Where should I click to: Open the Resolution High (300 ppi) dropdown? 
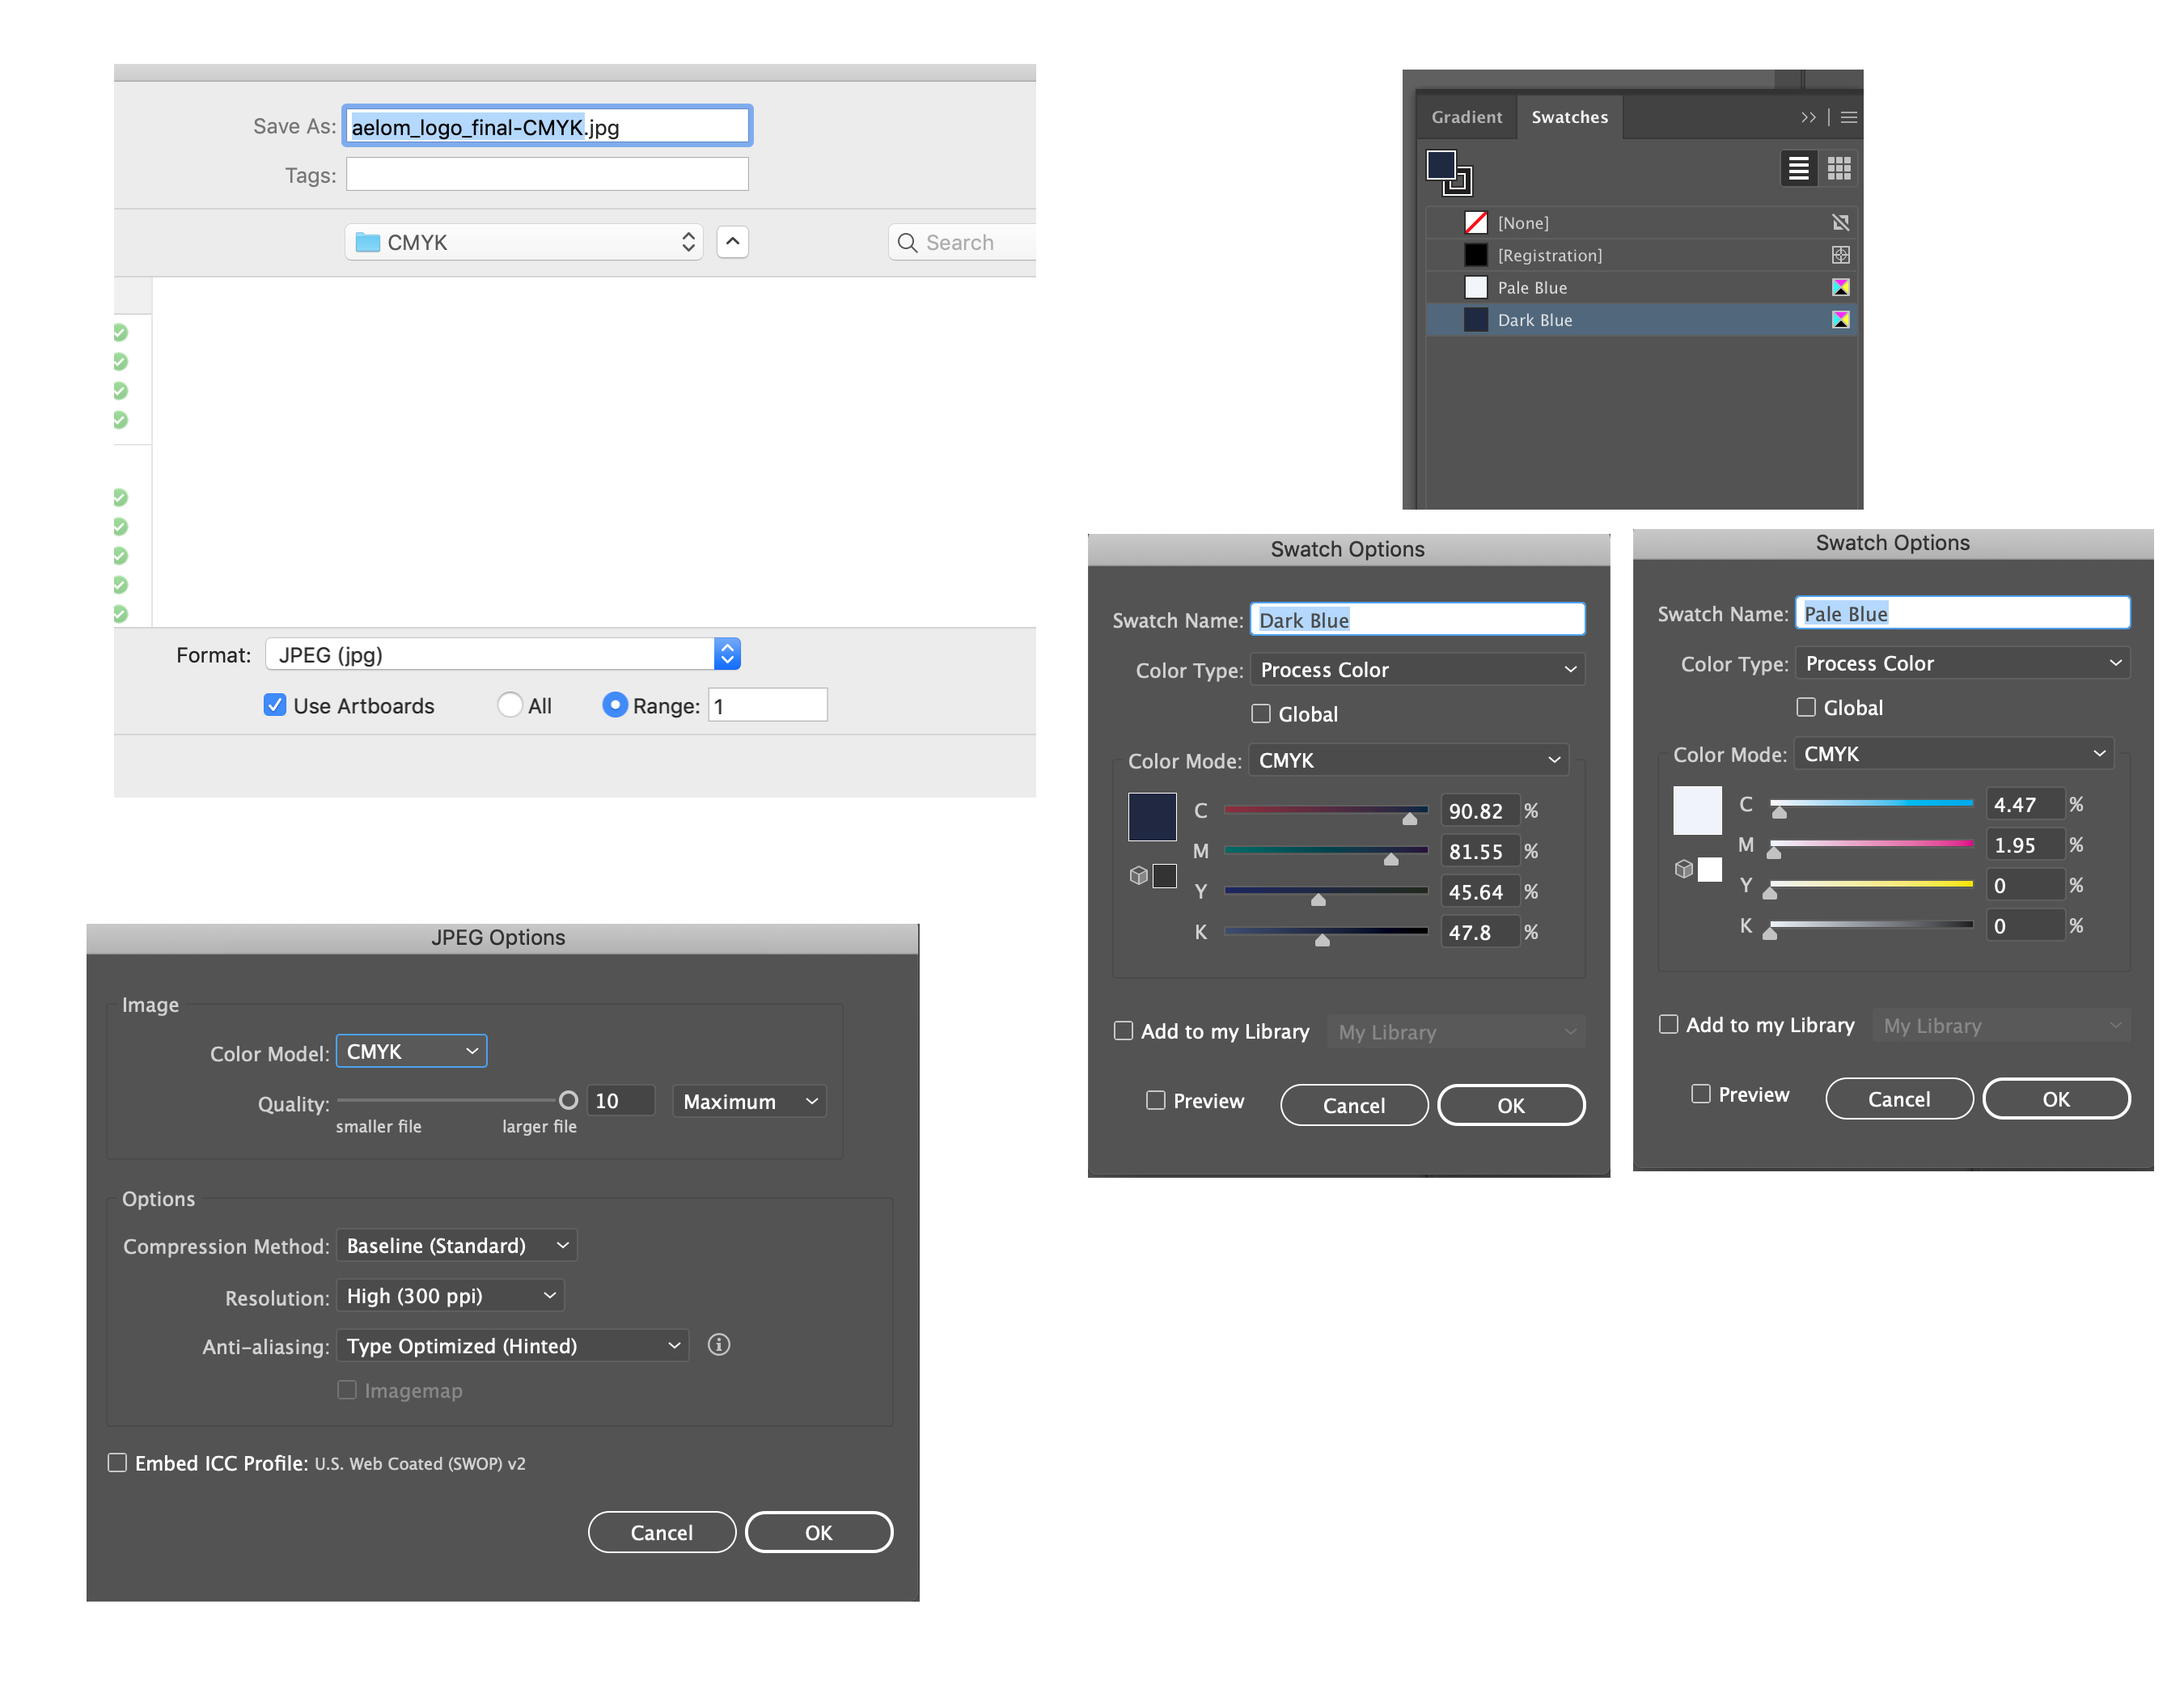[450, 1295]
